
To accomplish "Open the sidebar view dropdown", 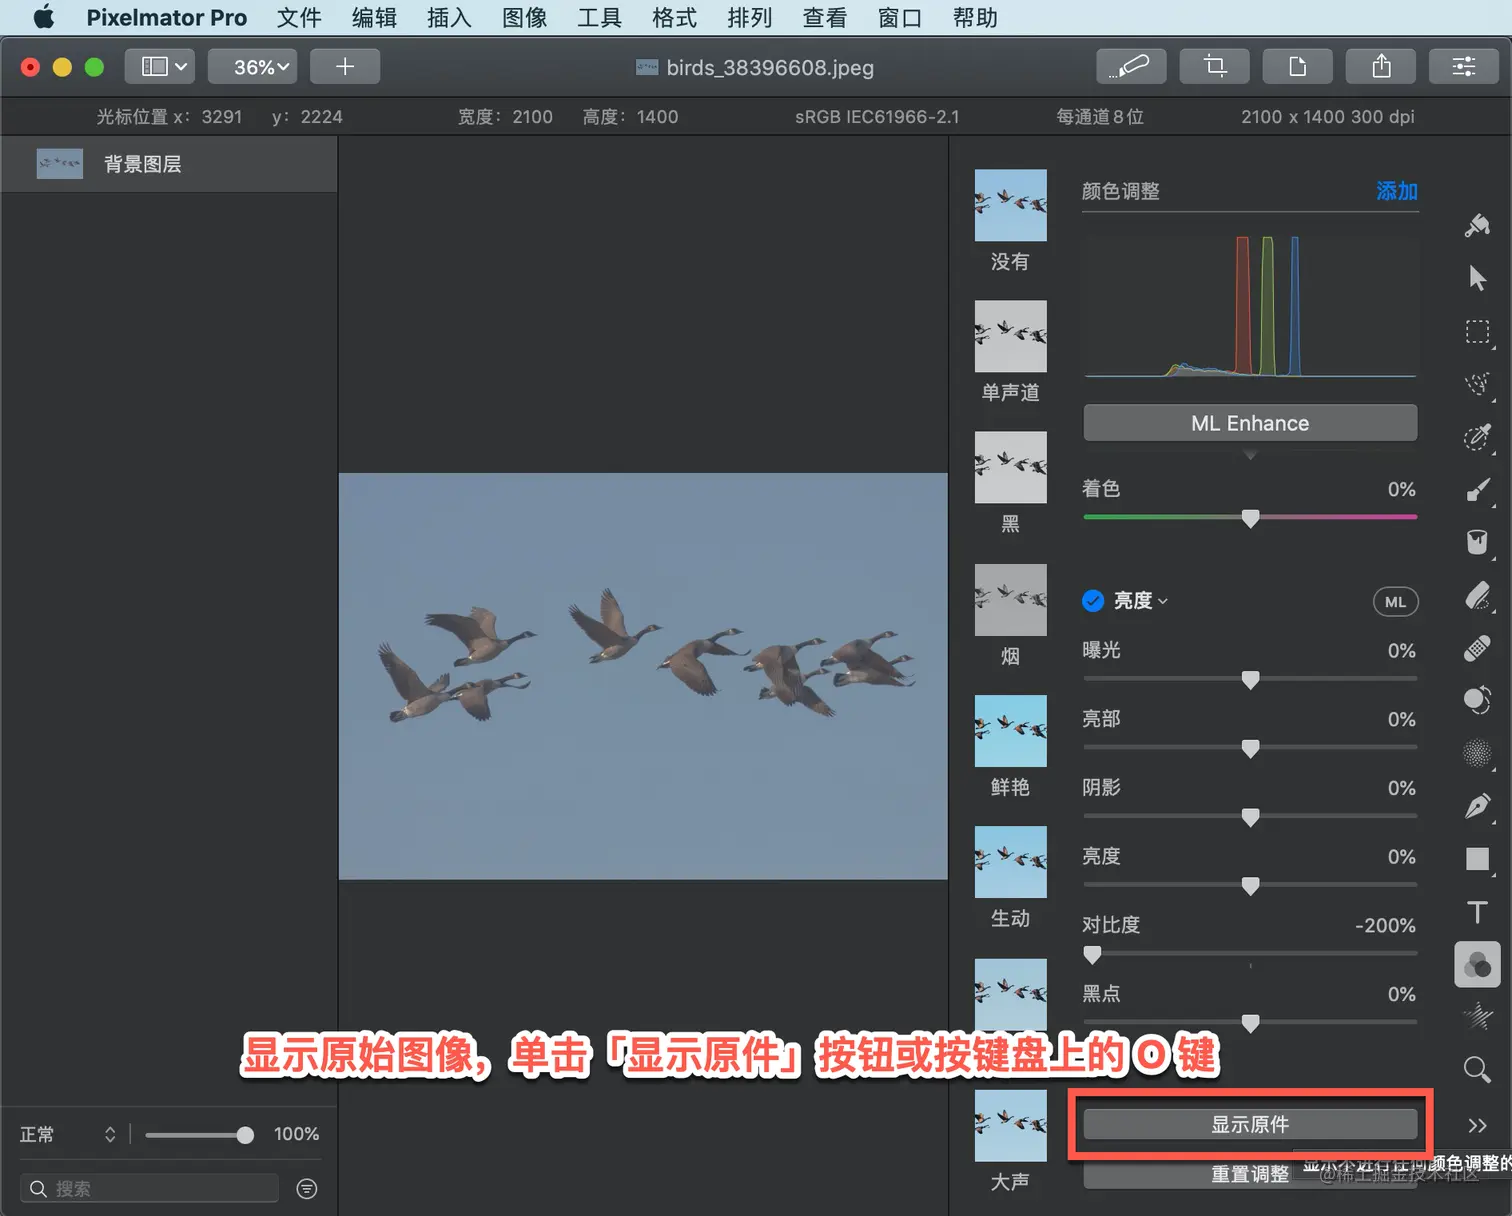I will coord(160,67).
